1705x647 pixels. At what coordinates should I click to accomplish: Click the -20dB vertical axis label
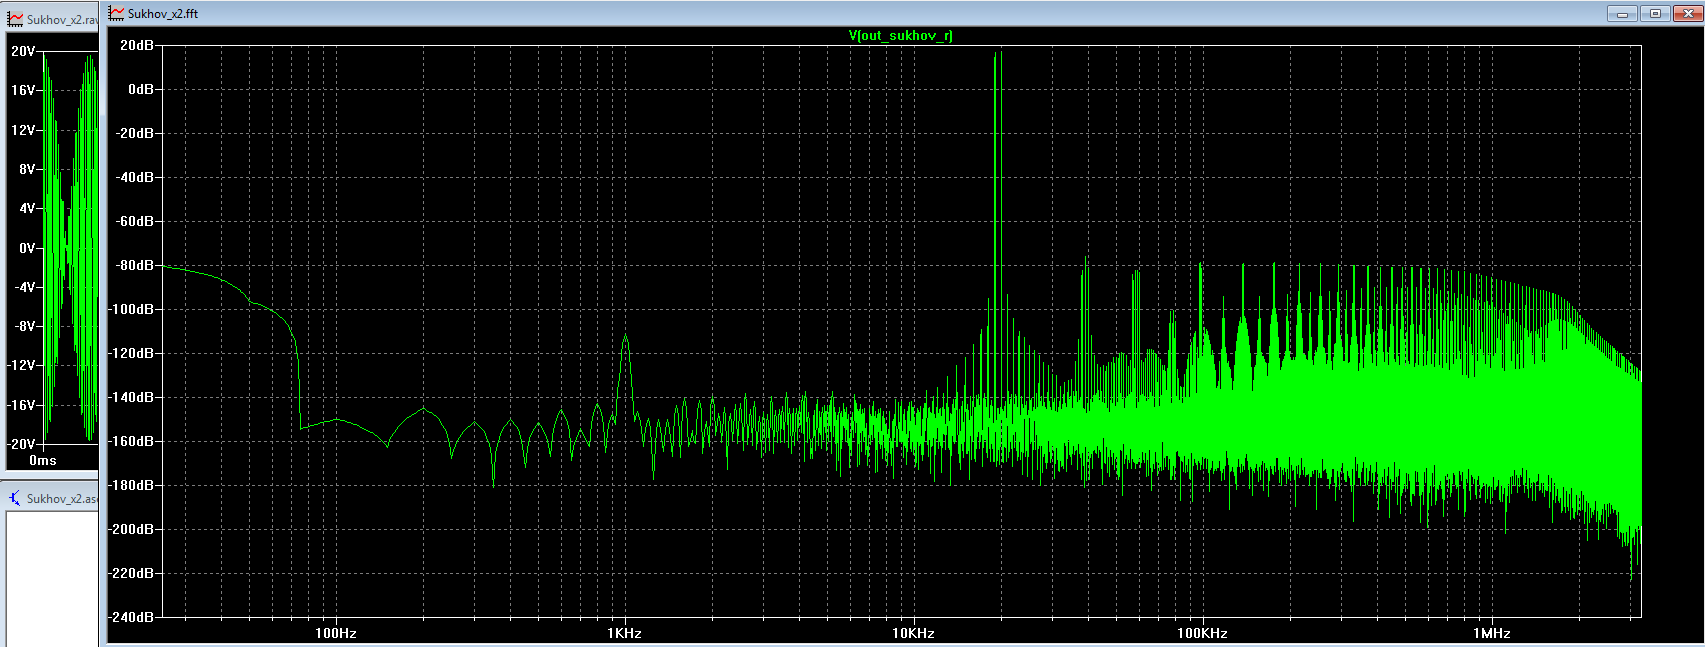134,133
